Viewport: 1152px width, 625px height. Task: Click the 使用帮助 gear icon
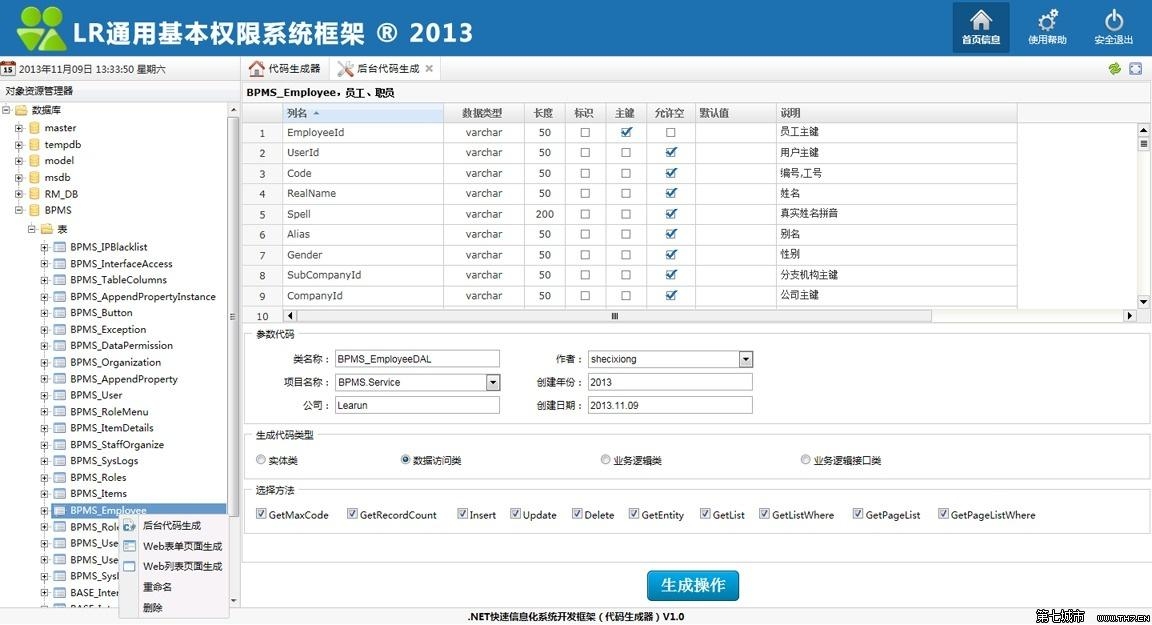[1047, 22]
